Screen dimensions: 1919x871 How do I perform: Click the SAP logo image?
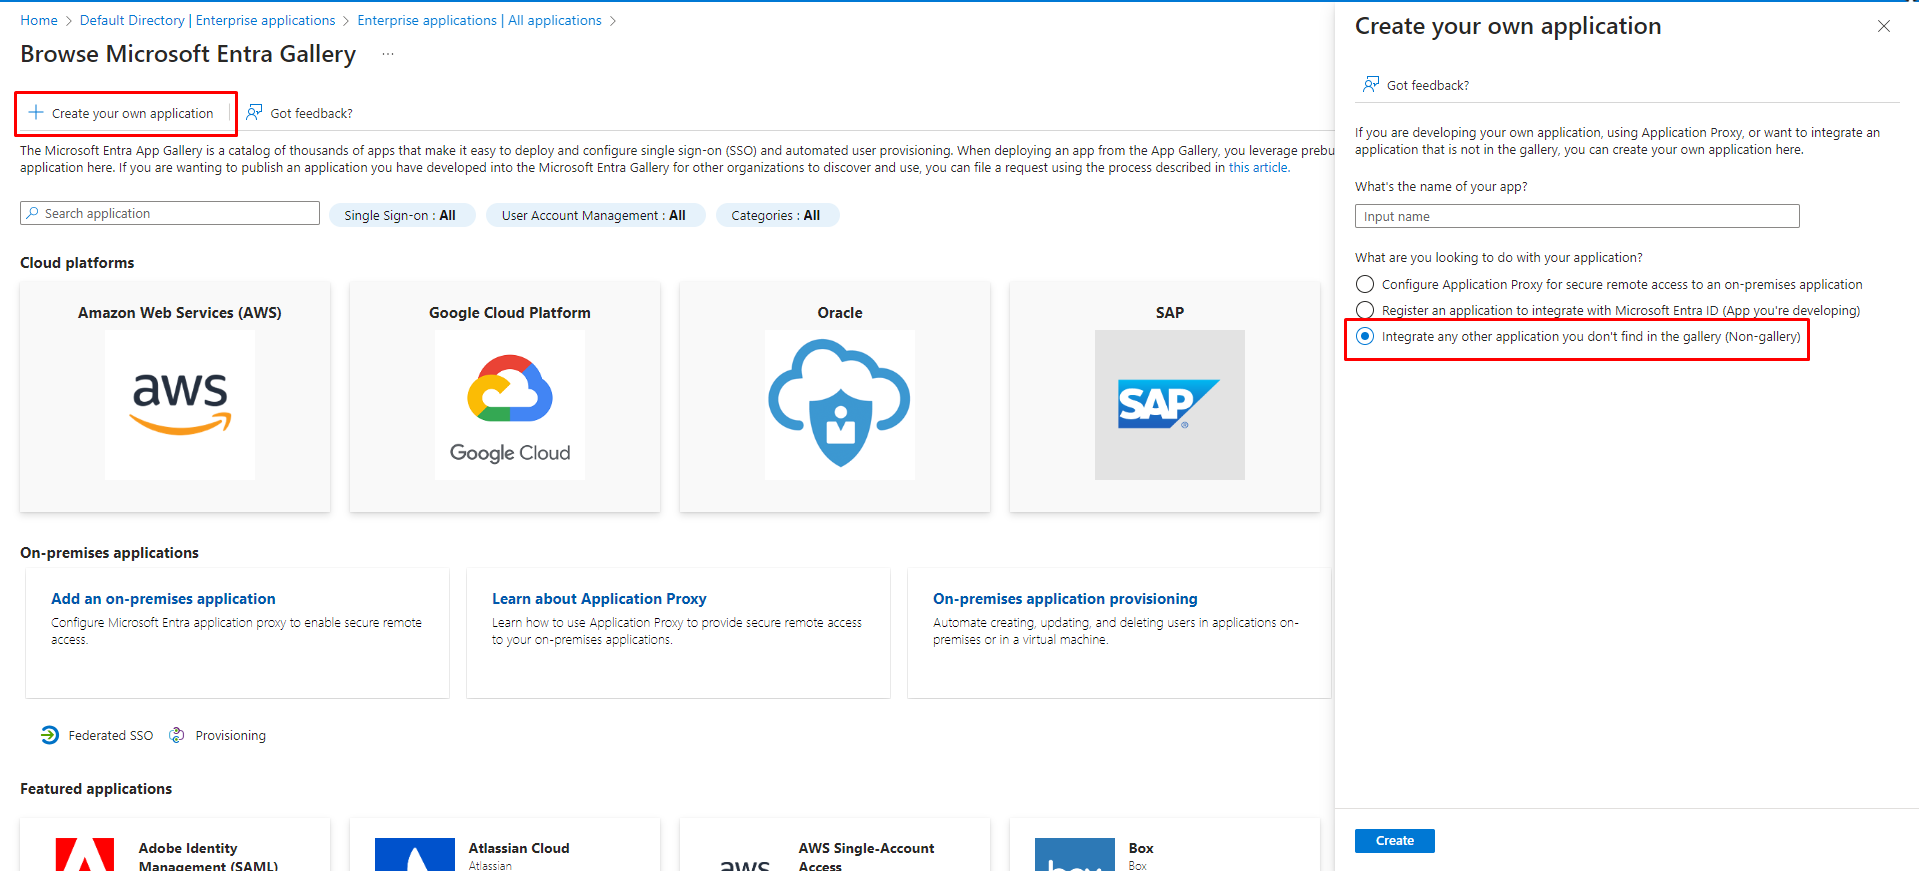pyautogui.click(x=1170, y=405)
